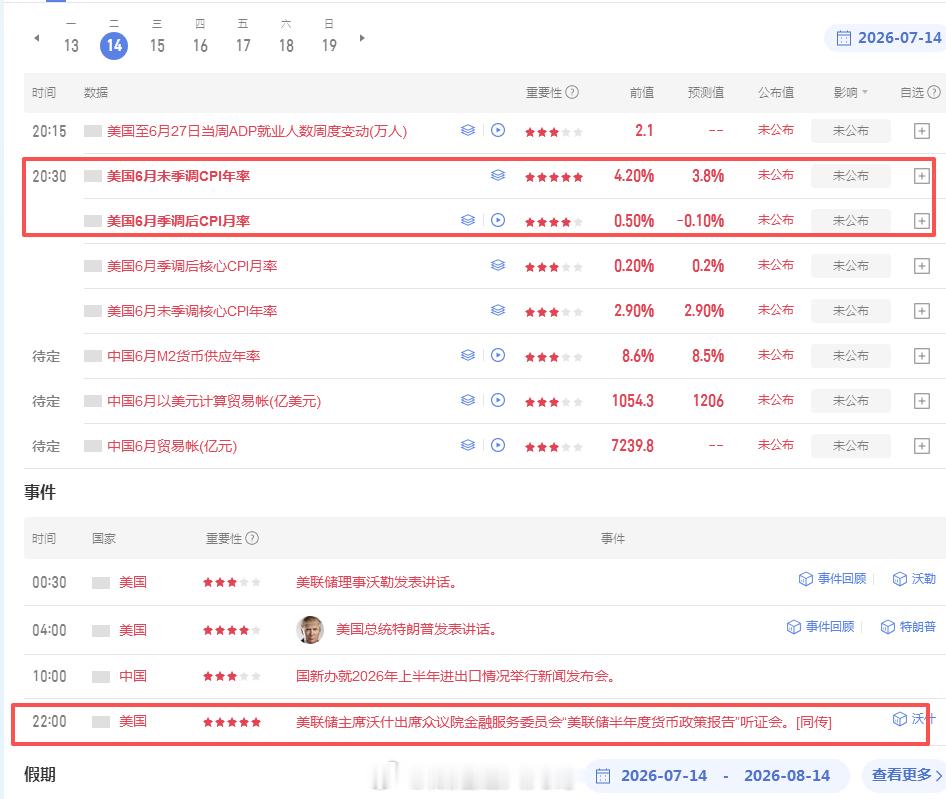Add 季调后CPI月率 to watchlist
This screenshot has height=799, width=946.
[x=922, y=221]
